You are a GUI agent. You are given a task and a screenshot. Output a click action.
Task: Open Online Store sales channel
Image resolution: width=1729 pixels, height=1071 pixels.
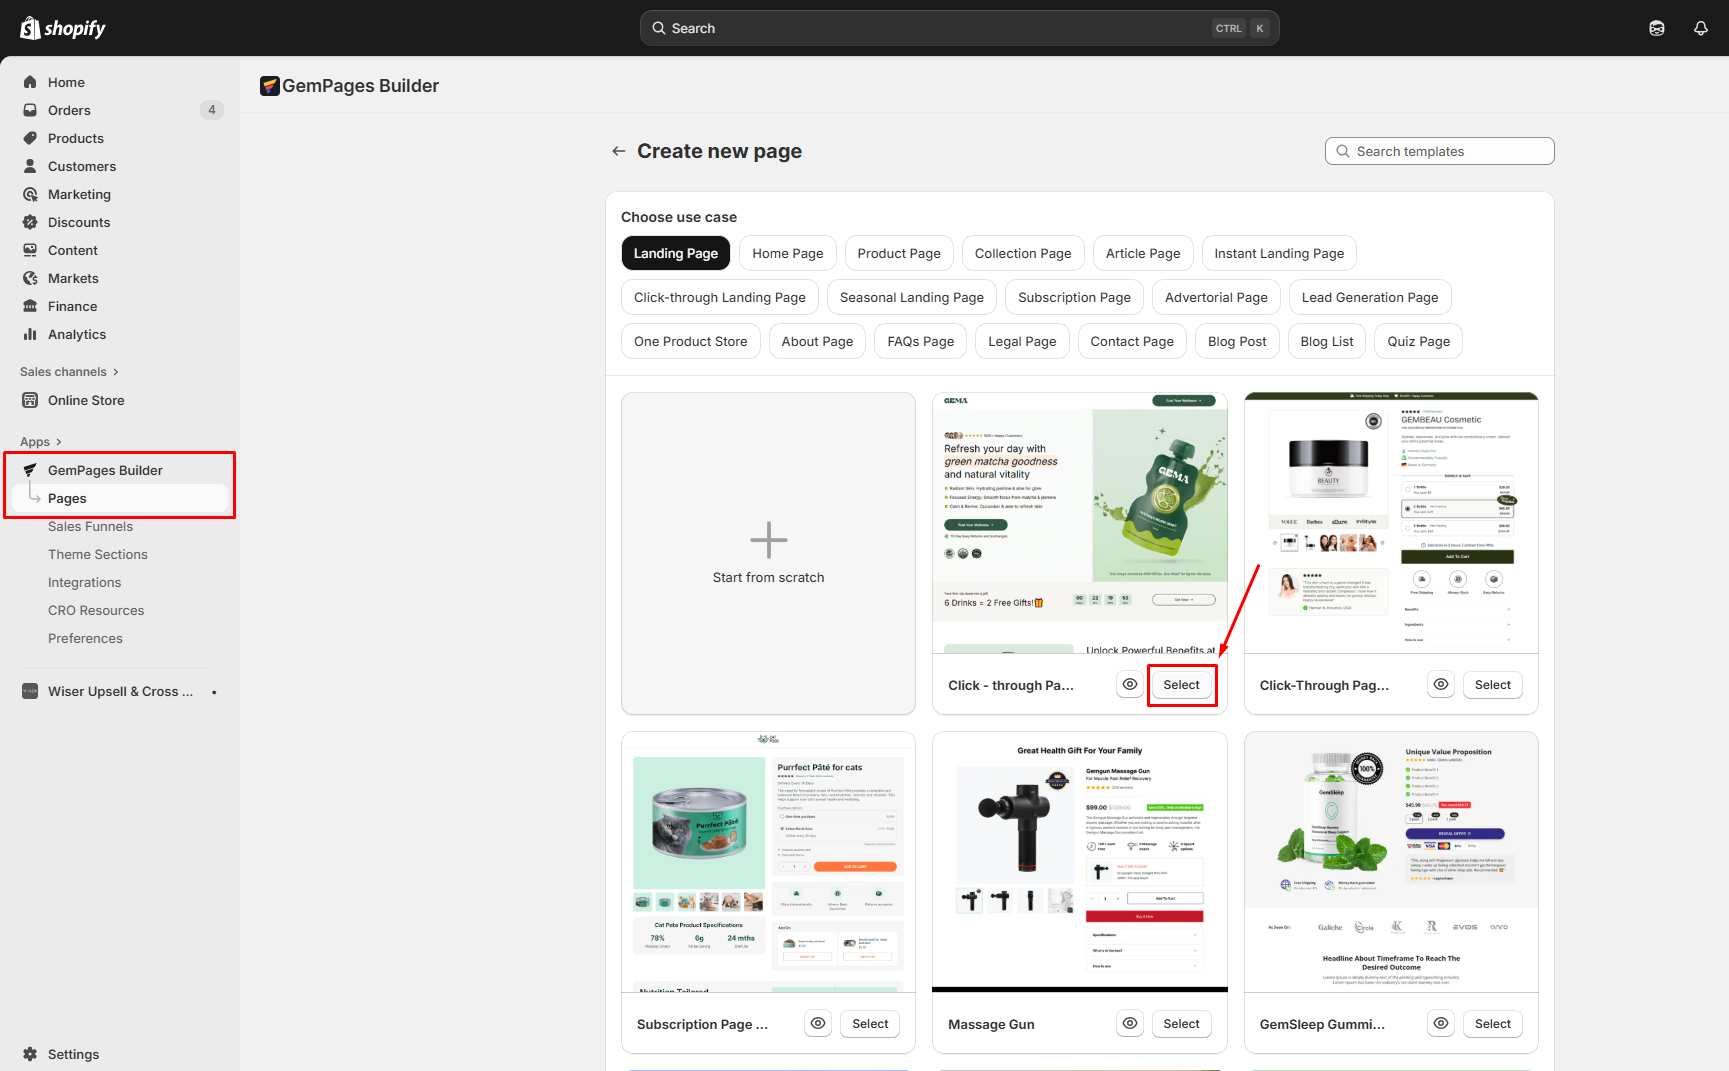[x=86, y=400]
